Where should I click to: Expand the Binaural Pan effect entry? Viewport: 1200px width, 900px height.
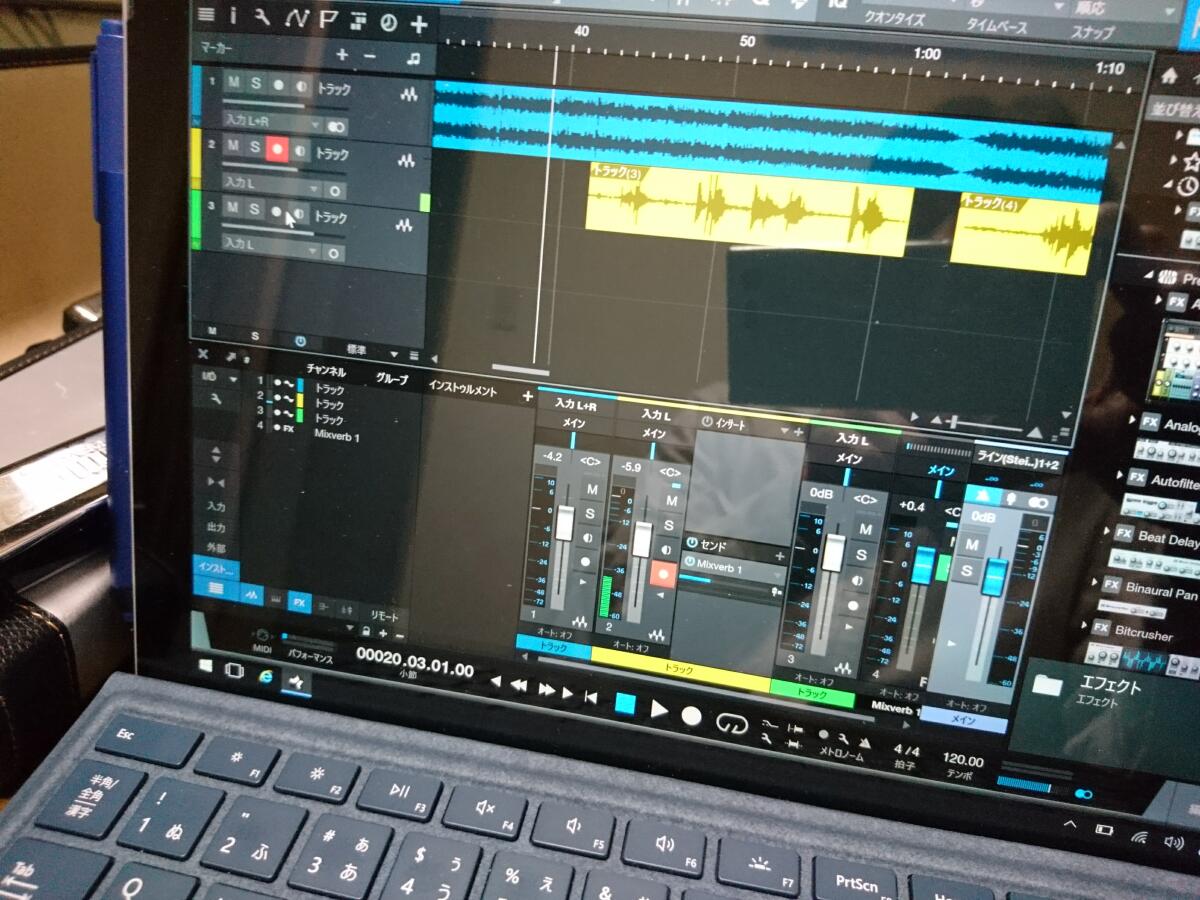point(1097,582)
